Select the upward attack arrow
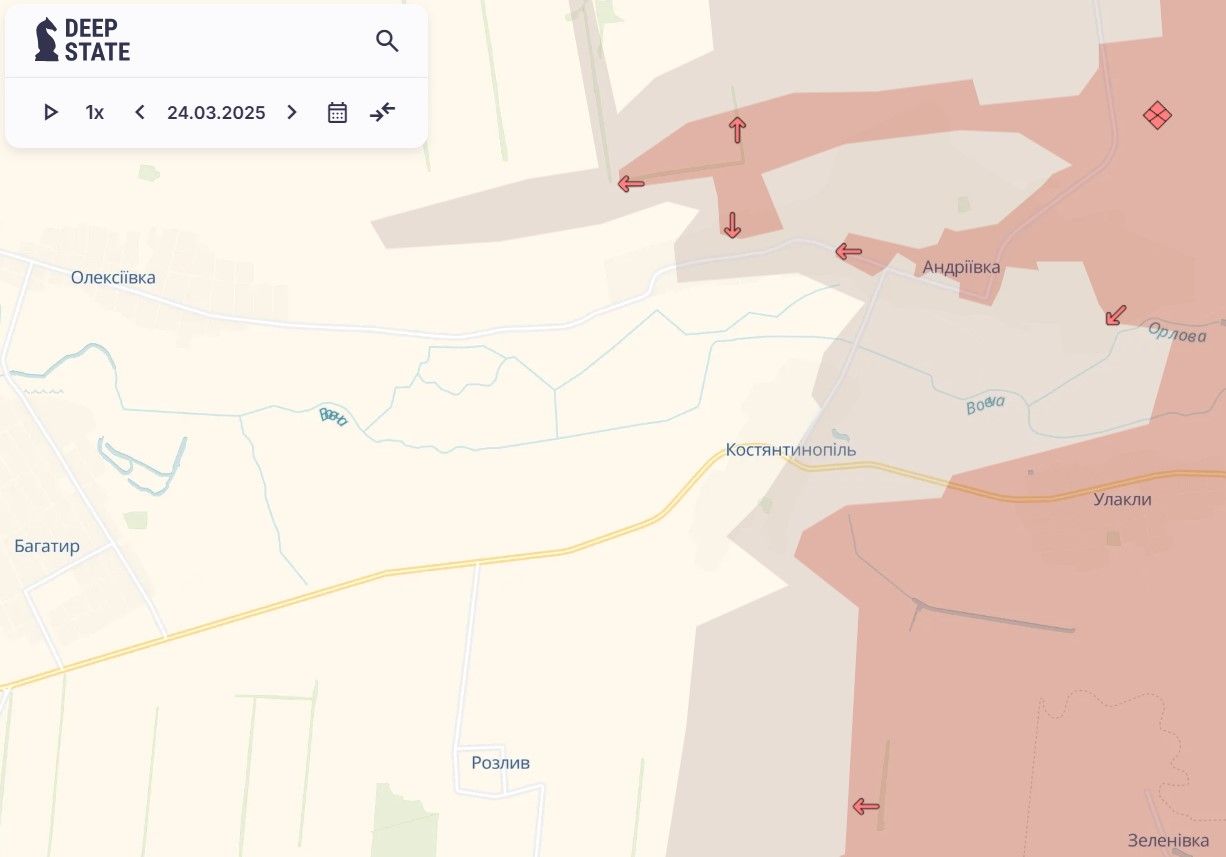Image resolution: width=1226 pixels, height=857 pixels. tap(737, 130)
